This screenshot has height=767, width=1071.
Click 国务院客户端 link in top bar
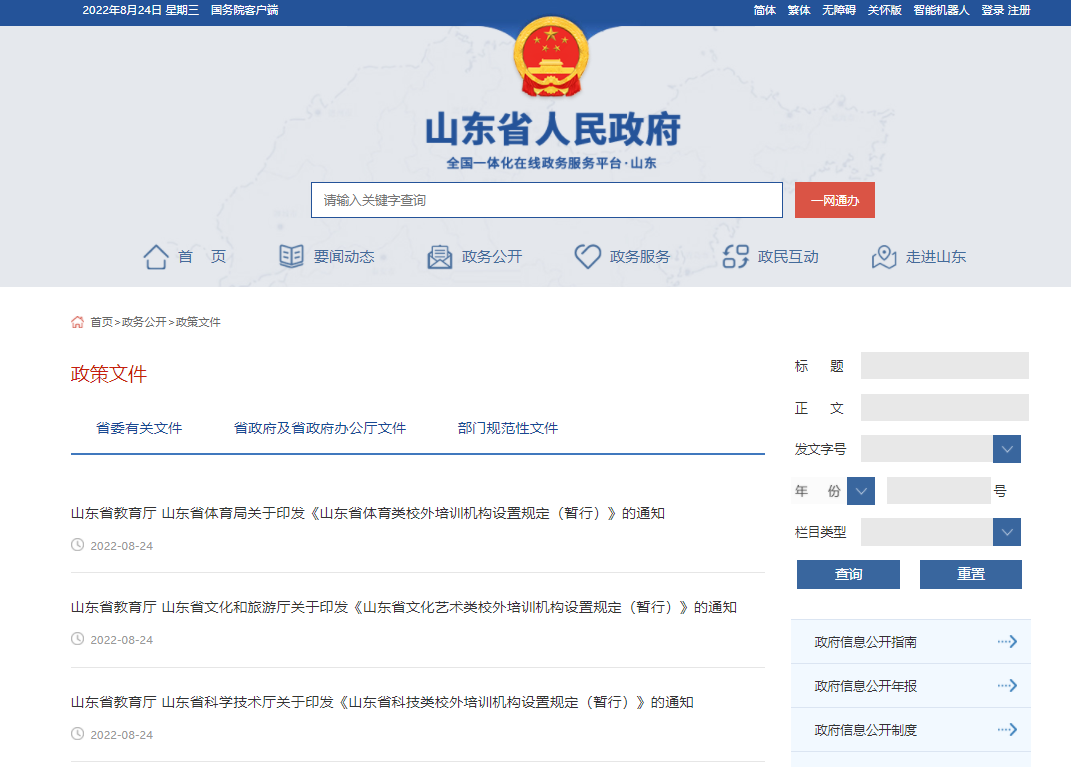(245, 10)
